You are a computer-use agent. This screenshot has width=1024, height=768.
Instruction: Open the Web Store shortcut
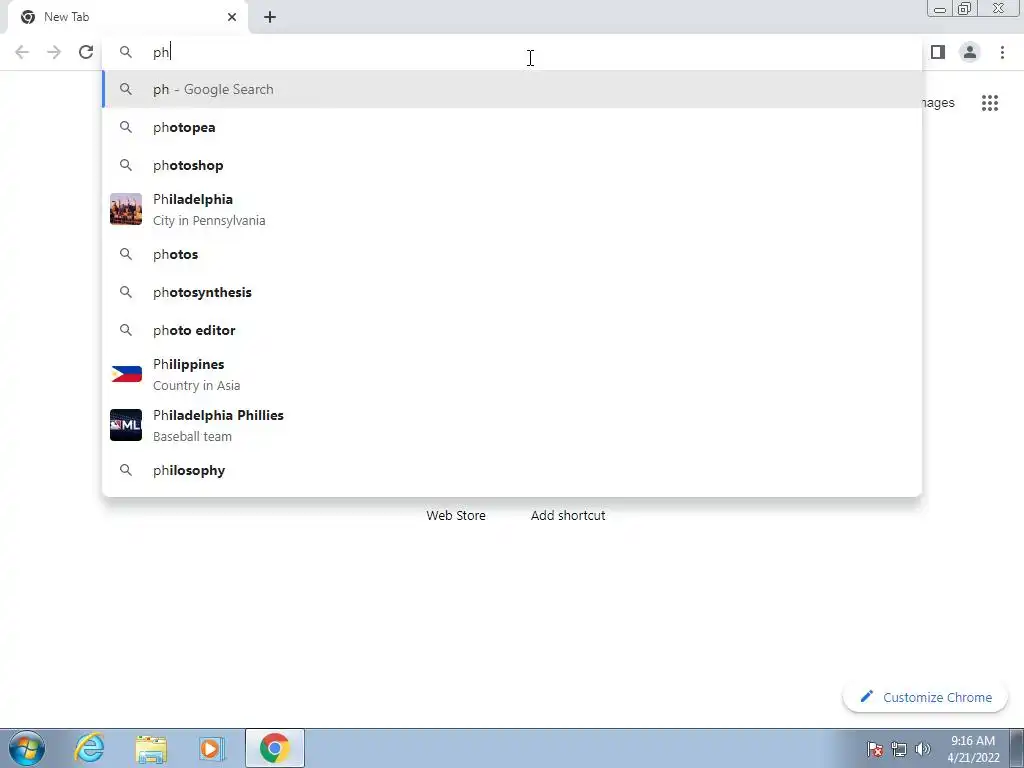tap(456, 515)
